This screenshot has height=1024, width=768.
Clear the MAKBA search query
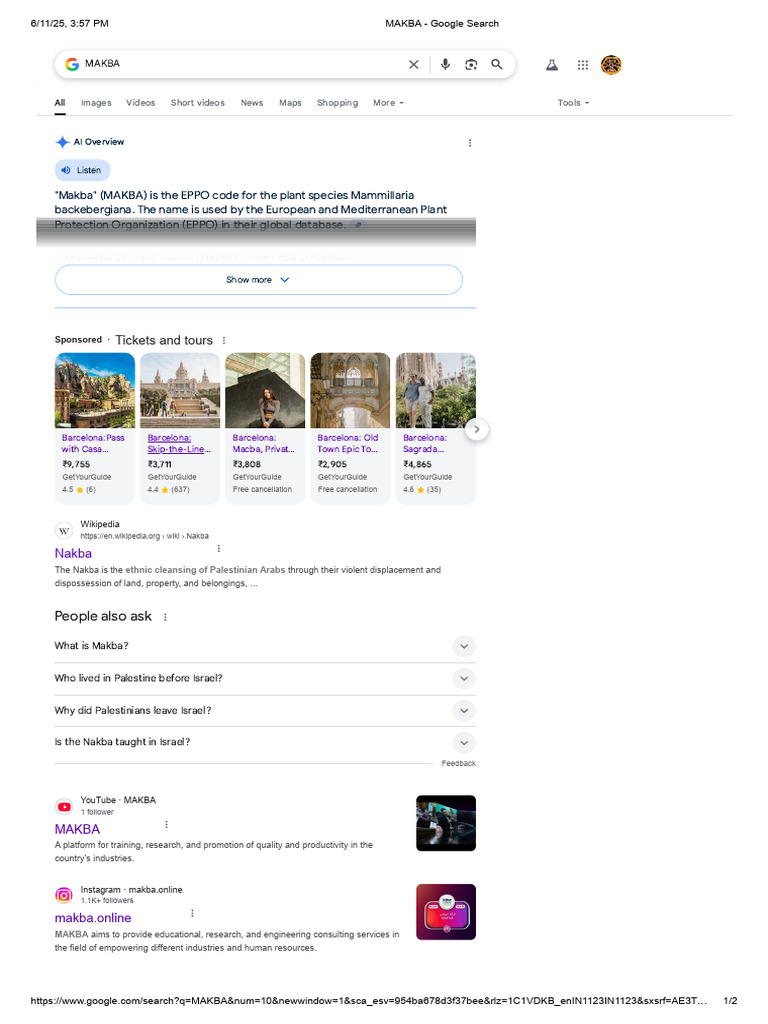413,64
